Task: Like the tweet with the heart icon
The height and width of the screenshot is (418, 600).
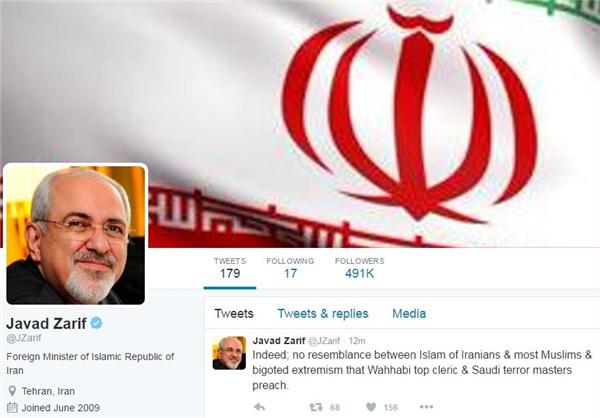Action: click(x=371, y=407)
